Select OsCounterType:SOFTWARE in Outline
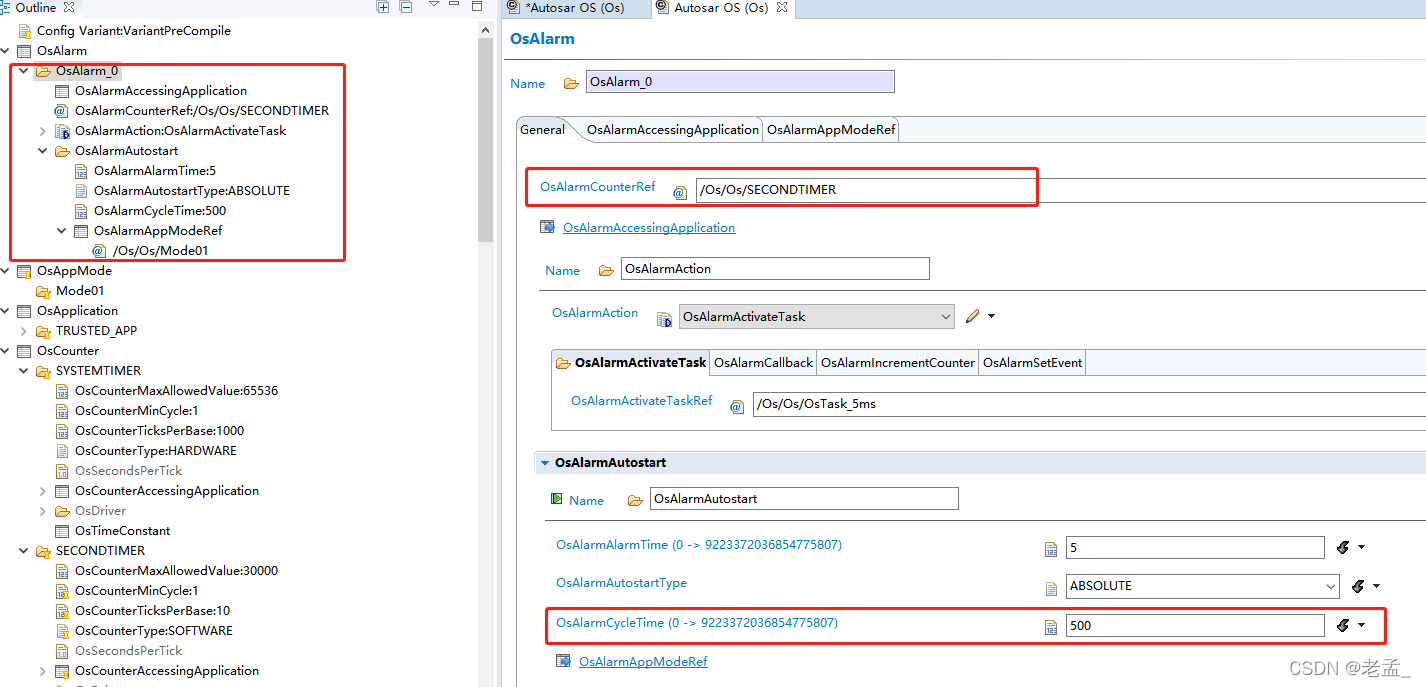1426x687 pixels. click(x=154, y=631)
